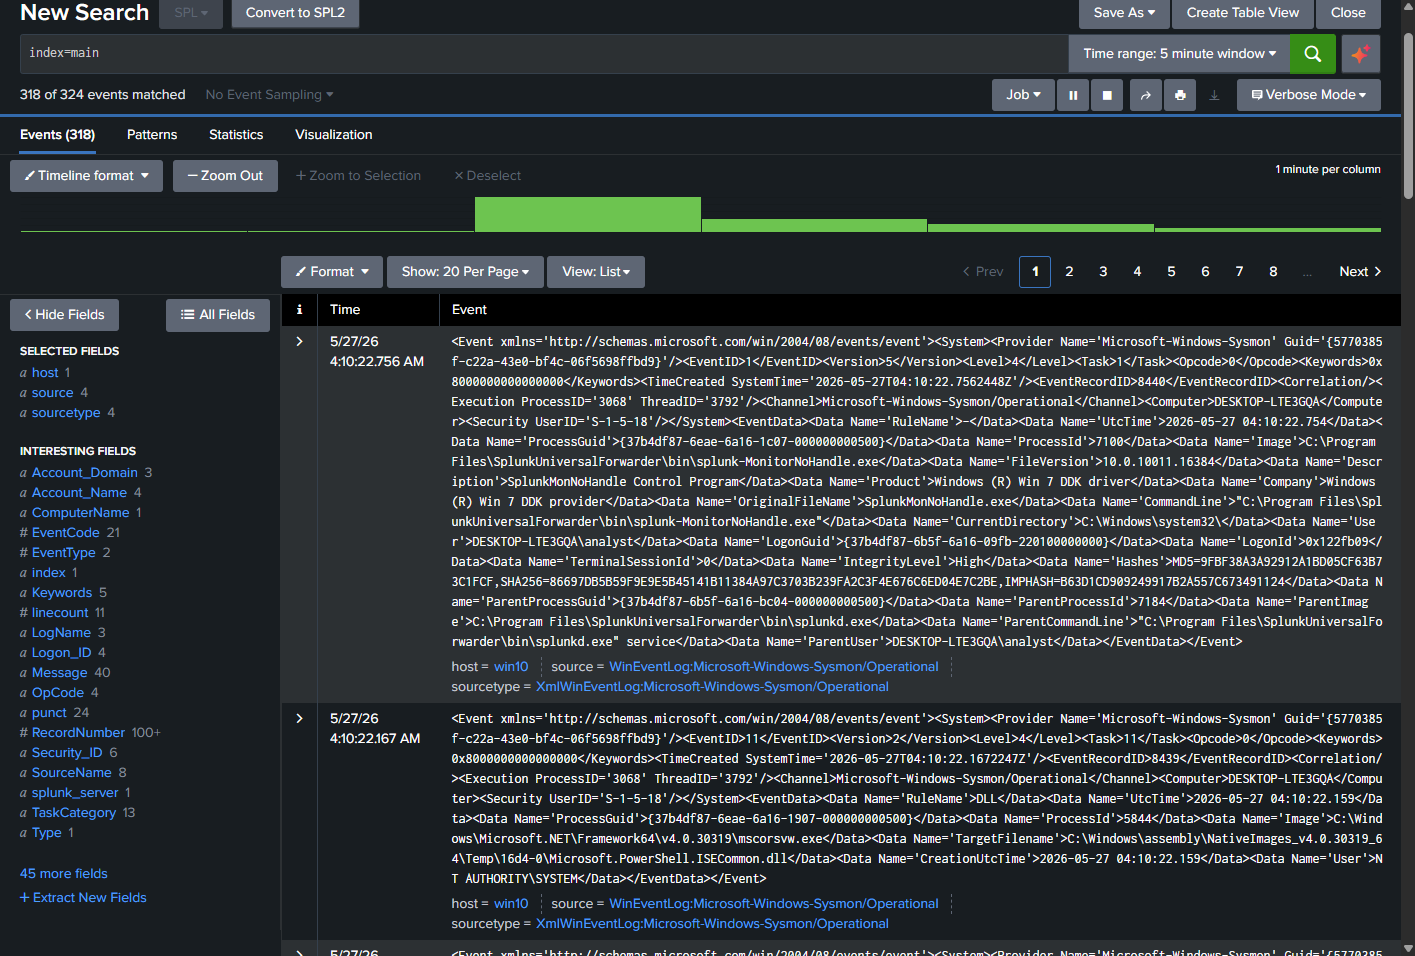Open the Security_ID field
The image size is (1415, 956).
[x=67, y=753]
